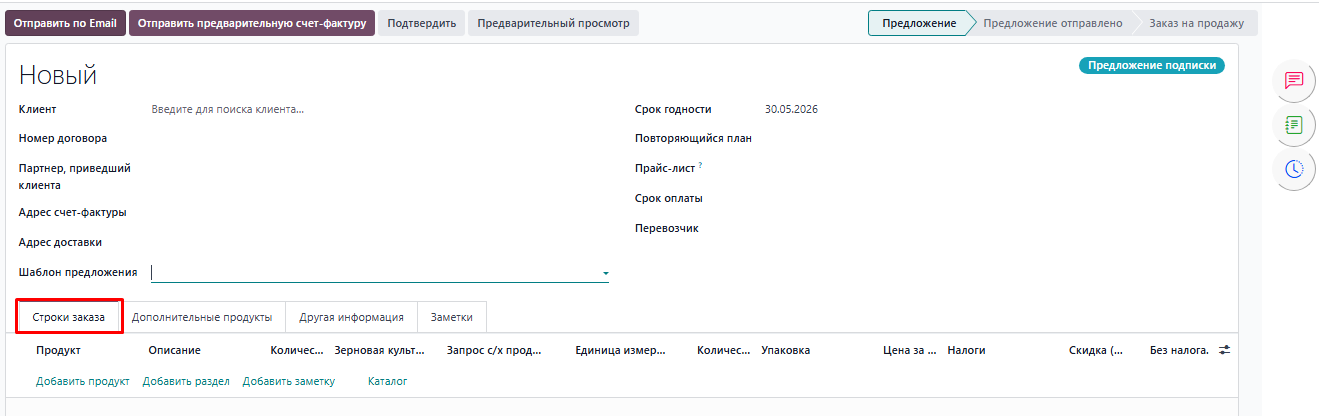
Task: Sort by Продукт column header
Action: [58, 350]
